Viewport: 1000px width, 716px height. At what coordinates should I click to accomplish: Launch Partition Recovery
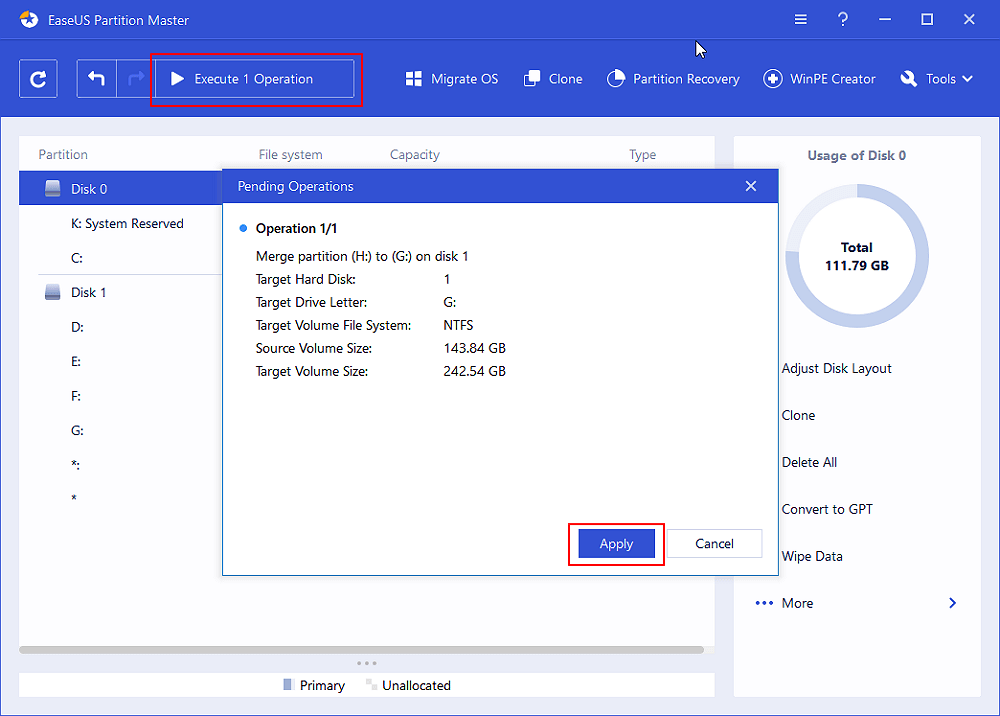[673, 79]
